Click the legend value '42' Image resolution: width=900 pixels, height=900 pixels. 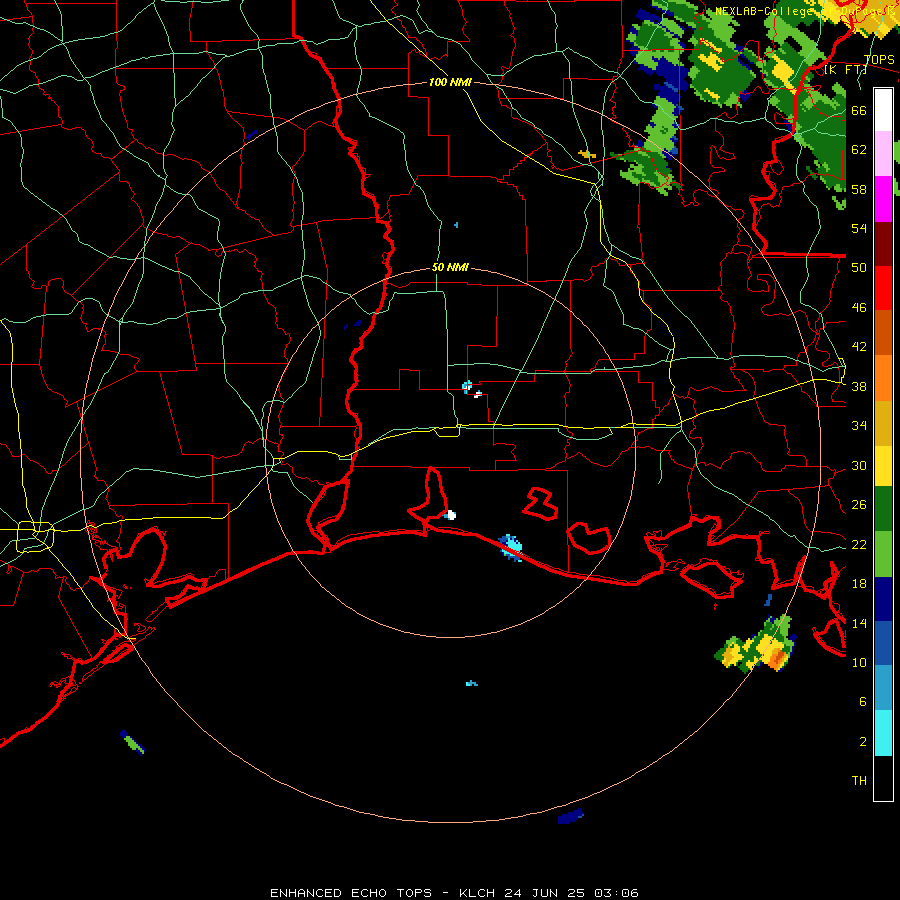pos(859,346)
